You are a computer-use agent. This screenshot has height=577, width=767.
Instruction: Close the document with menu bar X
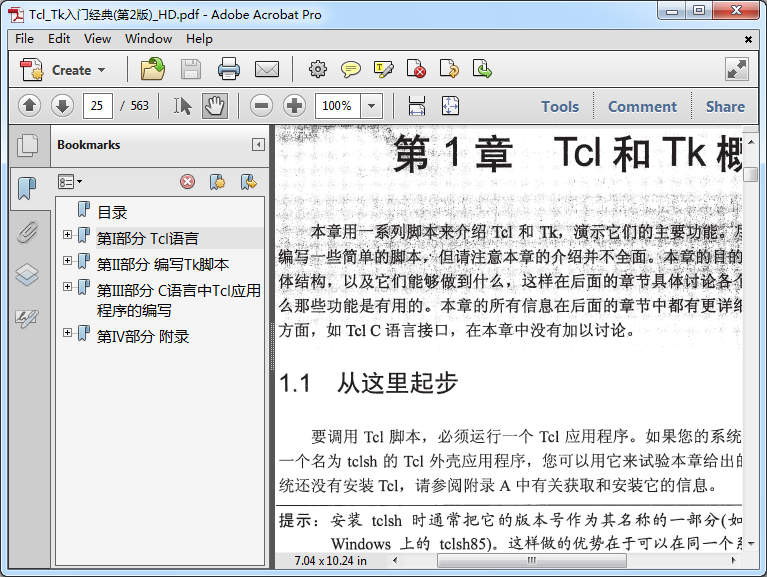[x=748, y=39]
